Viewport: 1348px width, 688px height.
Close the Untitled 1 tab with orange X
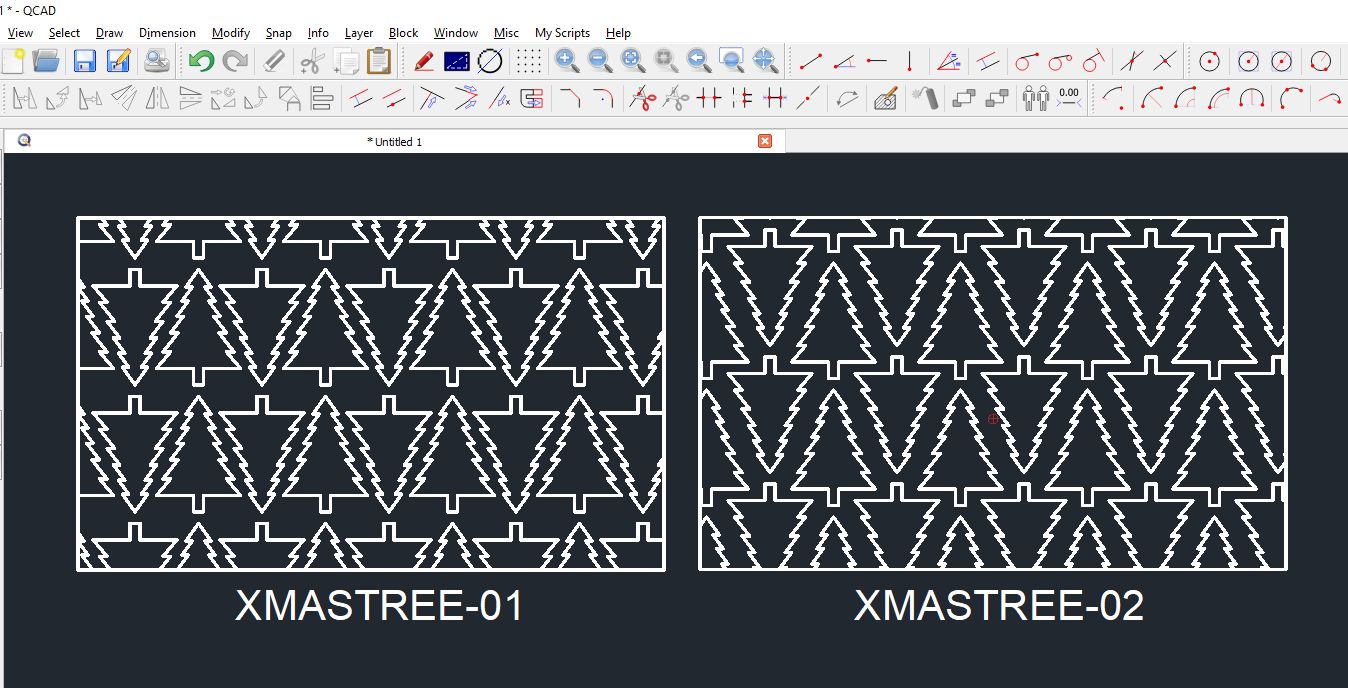tap(765, 141)
